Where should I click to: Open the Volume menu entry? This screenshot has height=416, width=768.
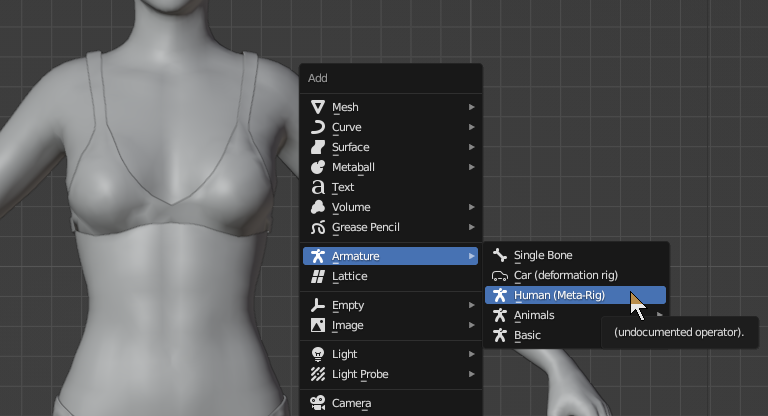(390, 207)
